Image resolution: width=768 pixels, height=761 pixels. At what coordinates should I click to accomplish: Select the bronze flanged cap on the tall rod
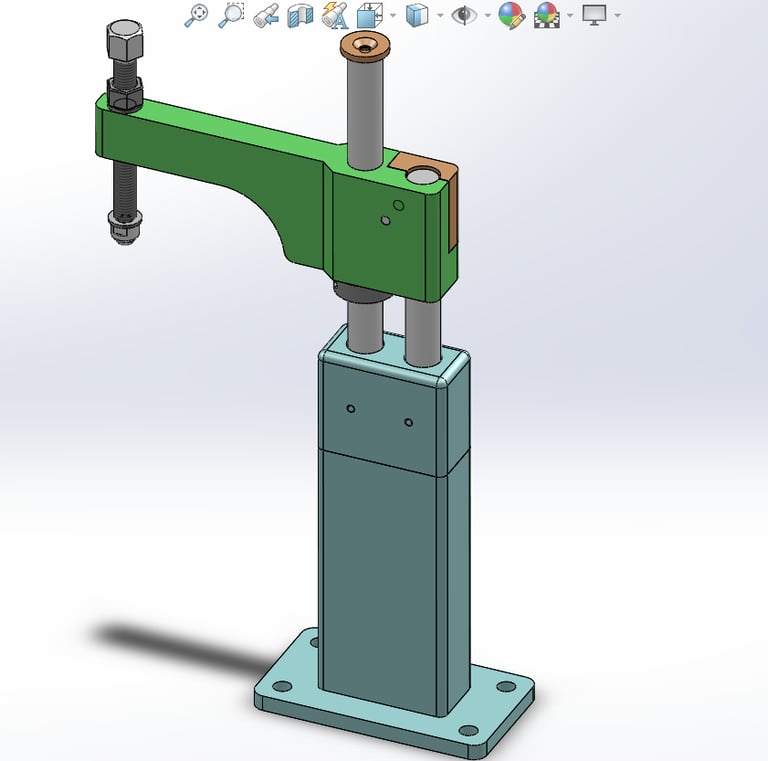pos(365,47)
